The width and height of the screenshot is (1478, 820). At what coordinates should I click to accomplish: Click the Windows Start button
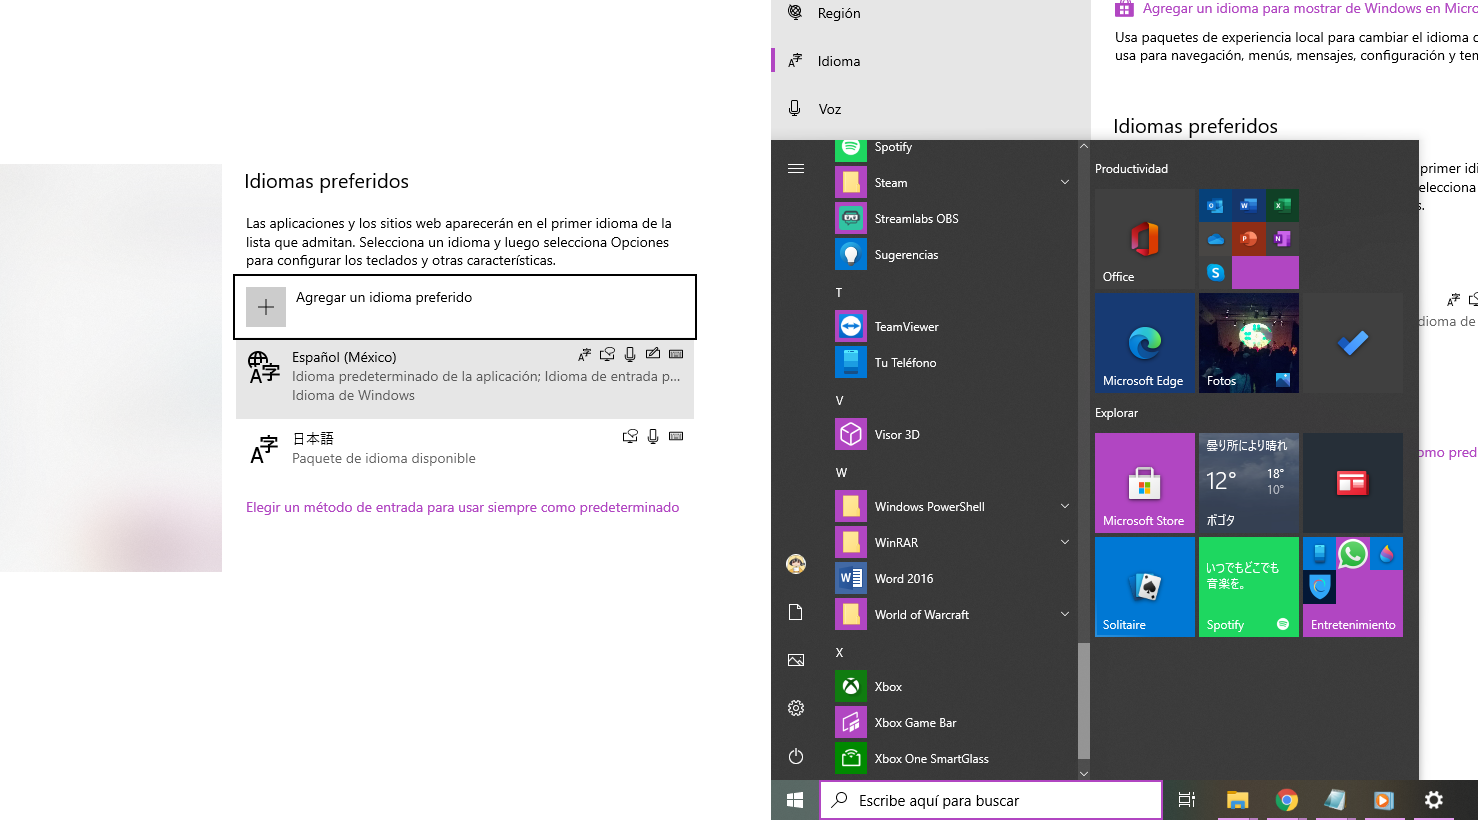795,800
